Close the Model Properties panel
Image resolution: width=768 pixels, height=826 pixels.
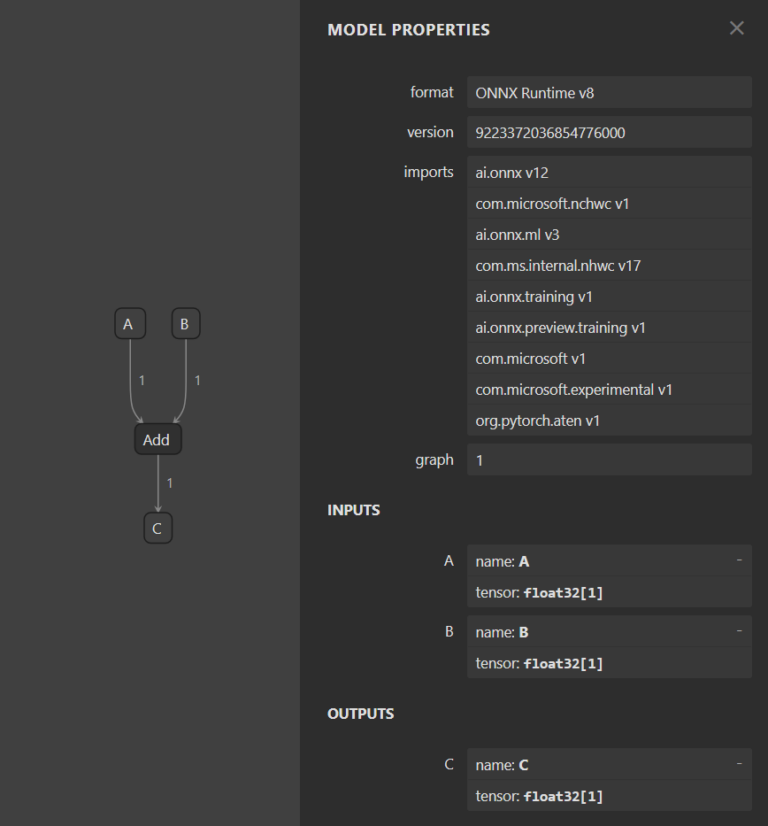(x=737, y=28)
